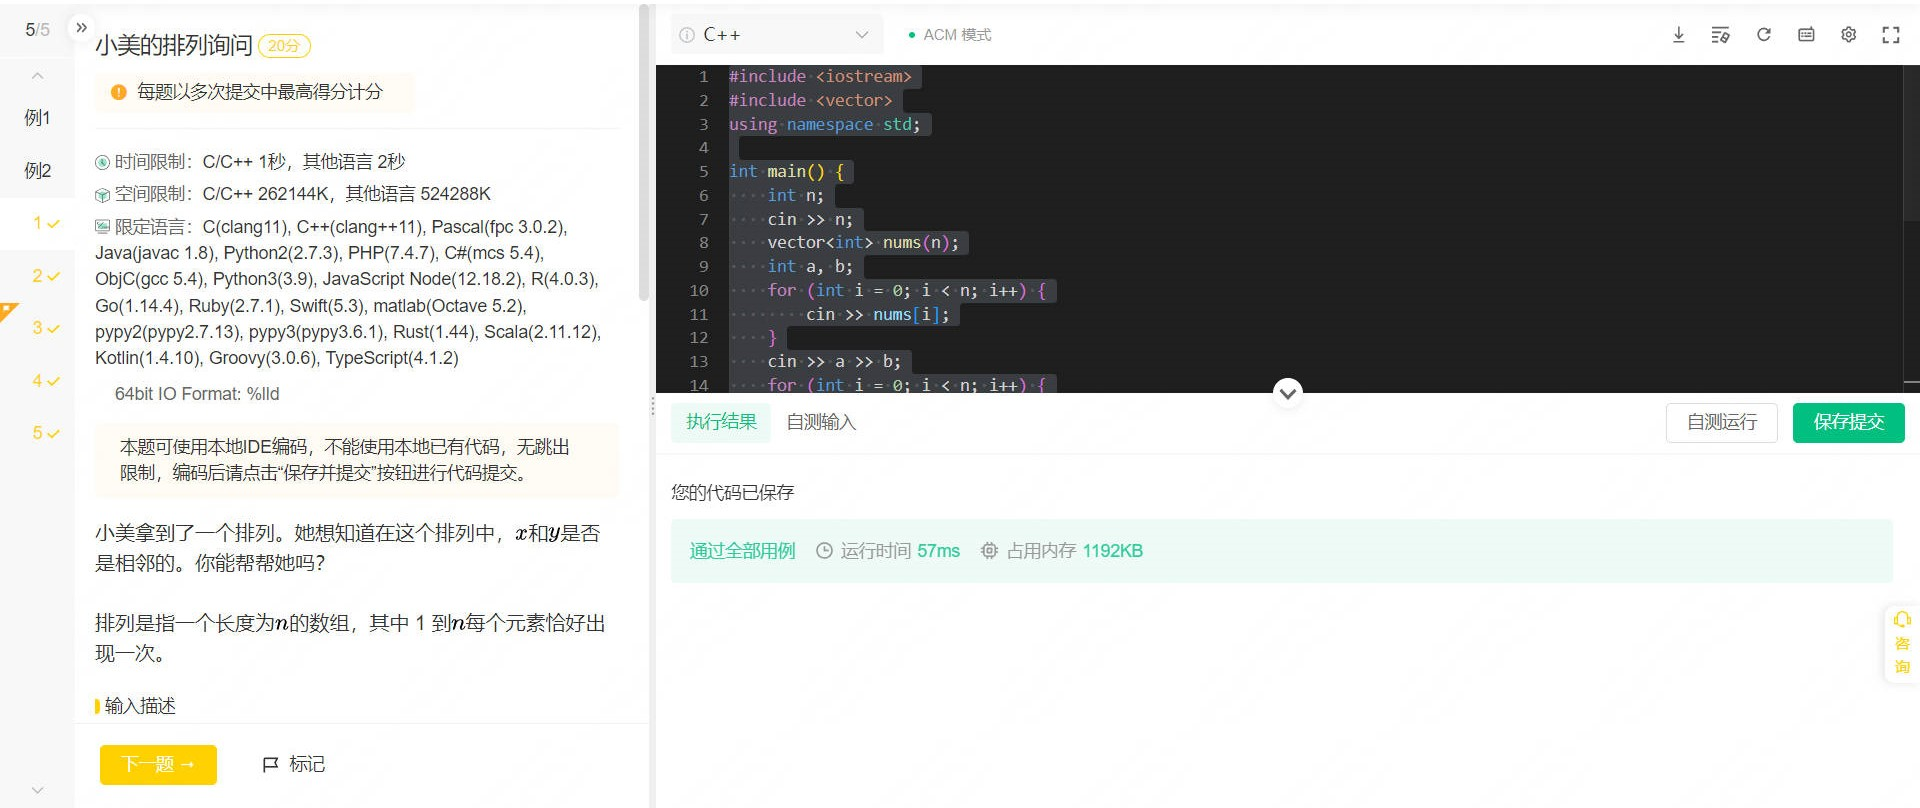Viewport: 1920px width, 808px height.
Task: Click the info icon beside C++
Action: coord(687,35)
